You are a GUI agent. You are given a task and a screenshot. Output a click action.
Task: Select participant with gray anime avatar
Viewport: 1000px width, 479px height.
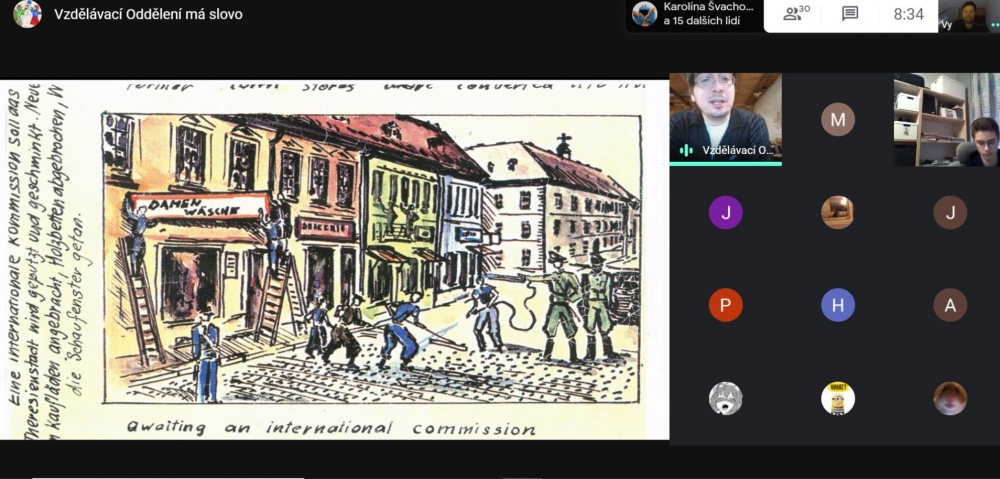click(725, 398)
